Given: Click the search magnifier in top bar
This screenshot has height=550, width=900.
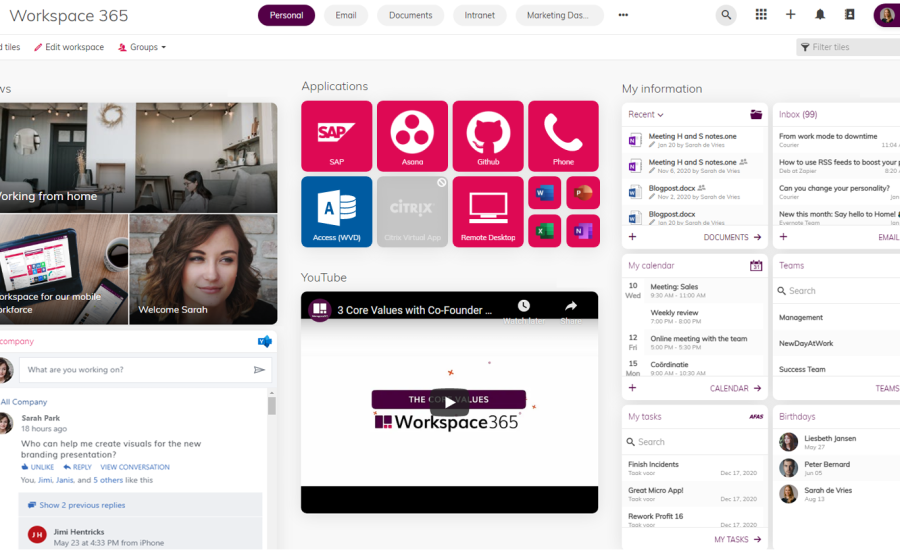Looking at the screenshot, I should click(726, 15).
